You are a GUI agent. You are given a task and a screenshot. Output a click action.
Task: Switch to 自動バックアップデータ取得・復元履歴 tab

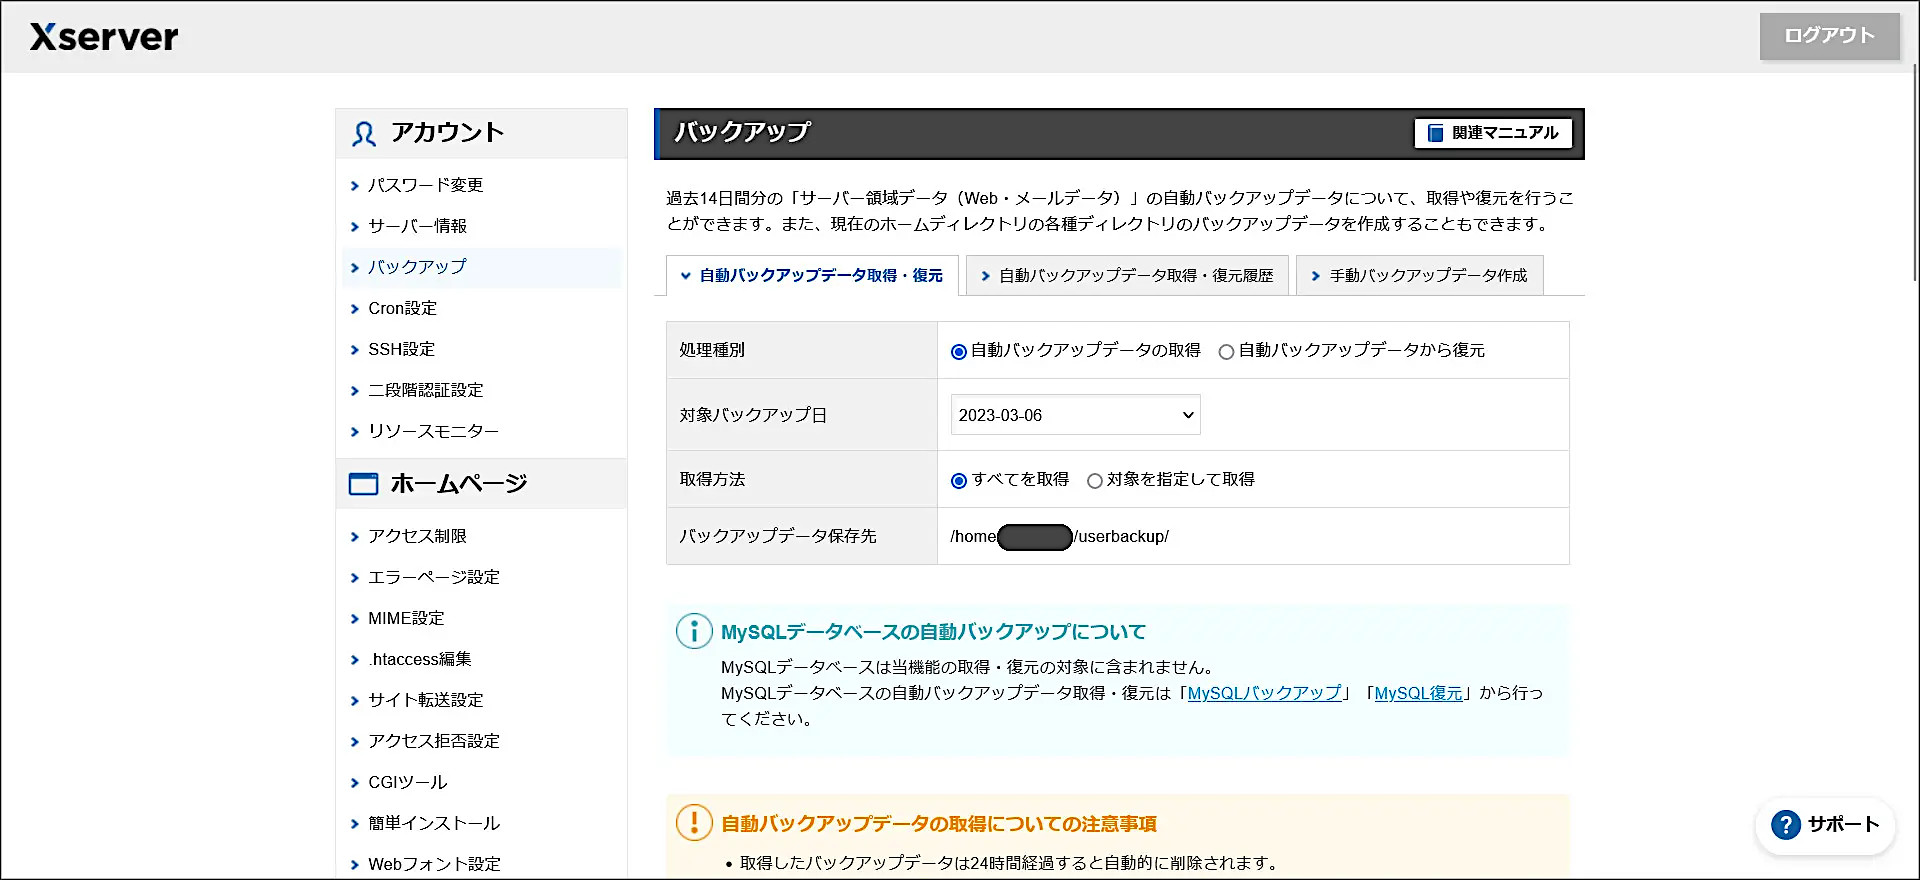tap(1127, 276)
